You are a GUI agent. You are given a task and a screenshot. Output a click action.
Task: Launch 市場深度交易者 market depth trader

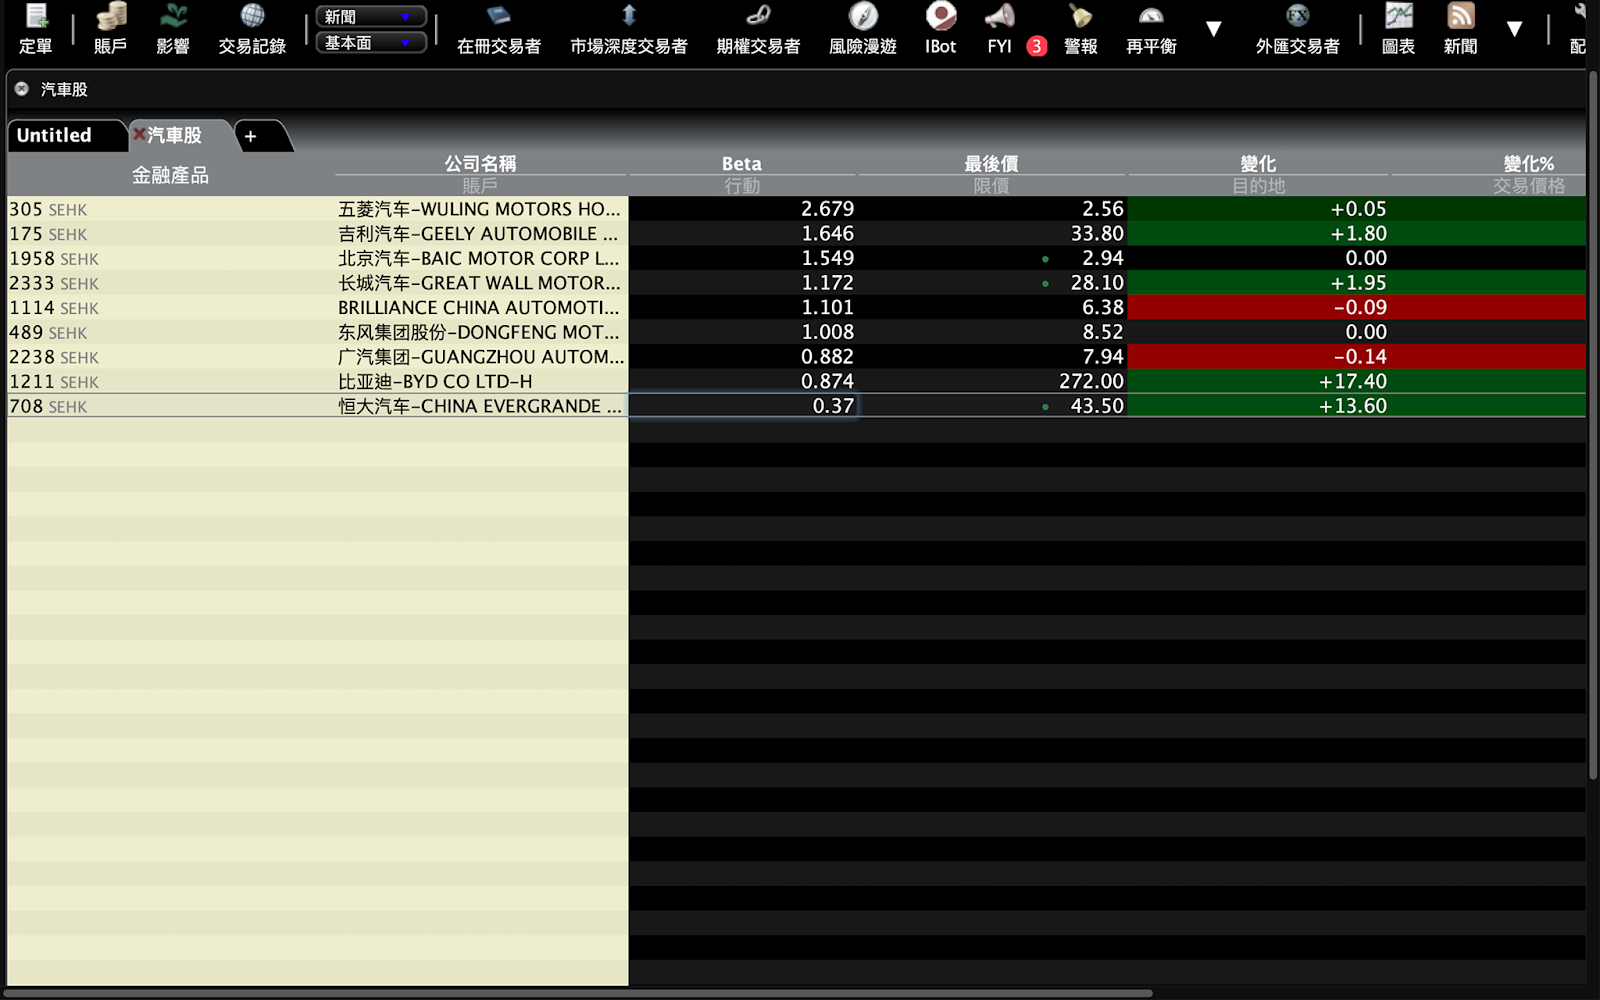coord(629,28)
